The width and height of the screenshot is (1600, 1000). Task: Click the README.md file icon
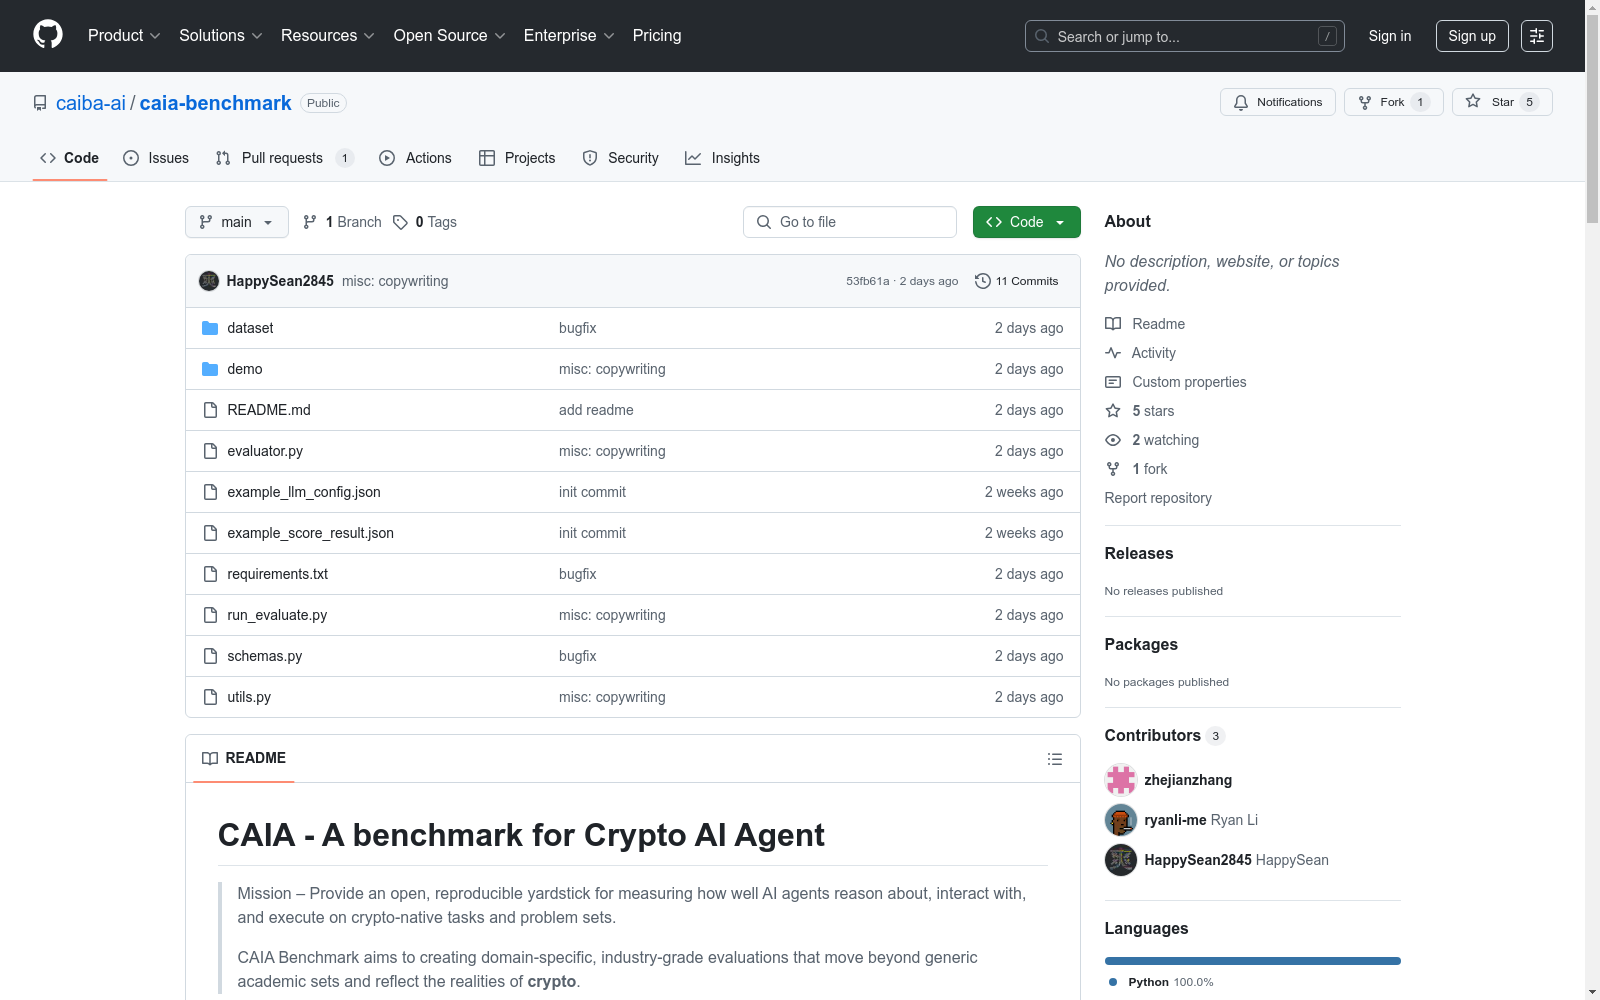tap(210, 410)
